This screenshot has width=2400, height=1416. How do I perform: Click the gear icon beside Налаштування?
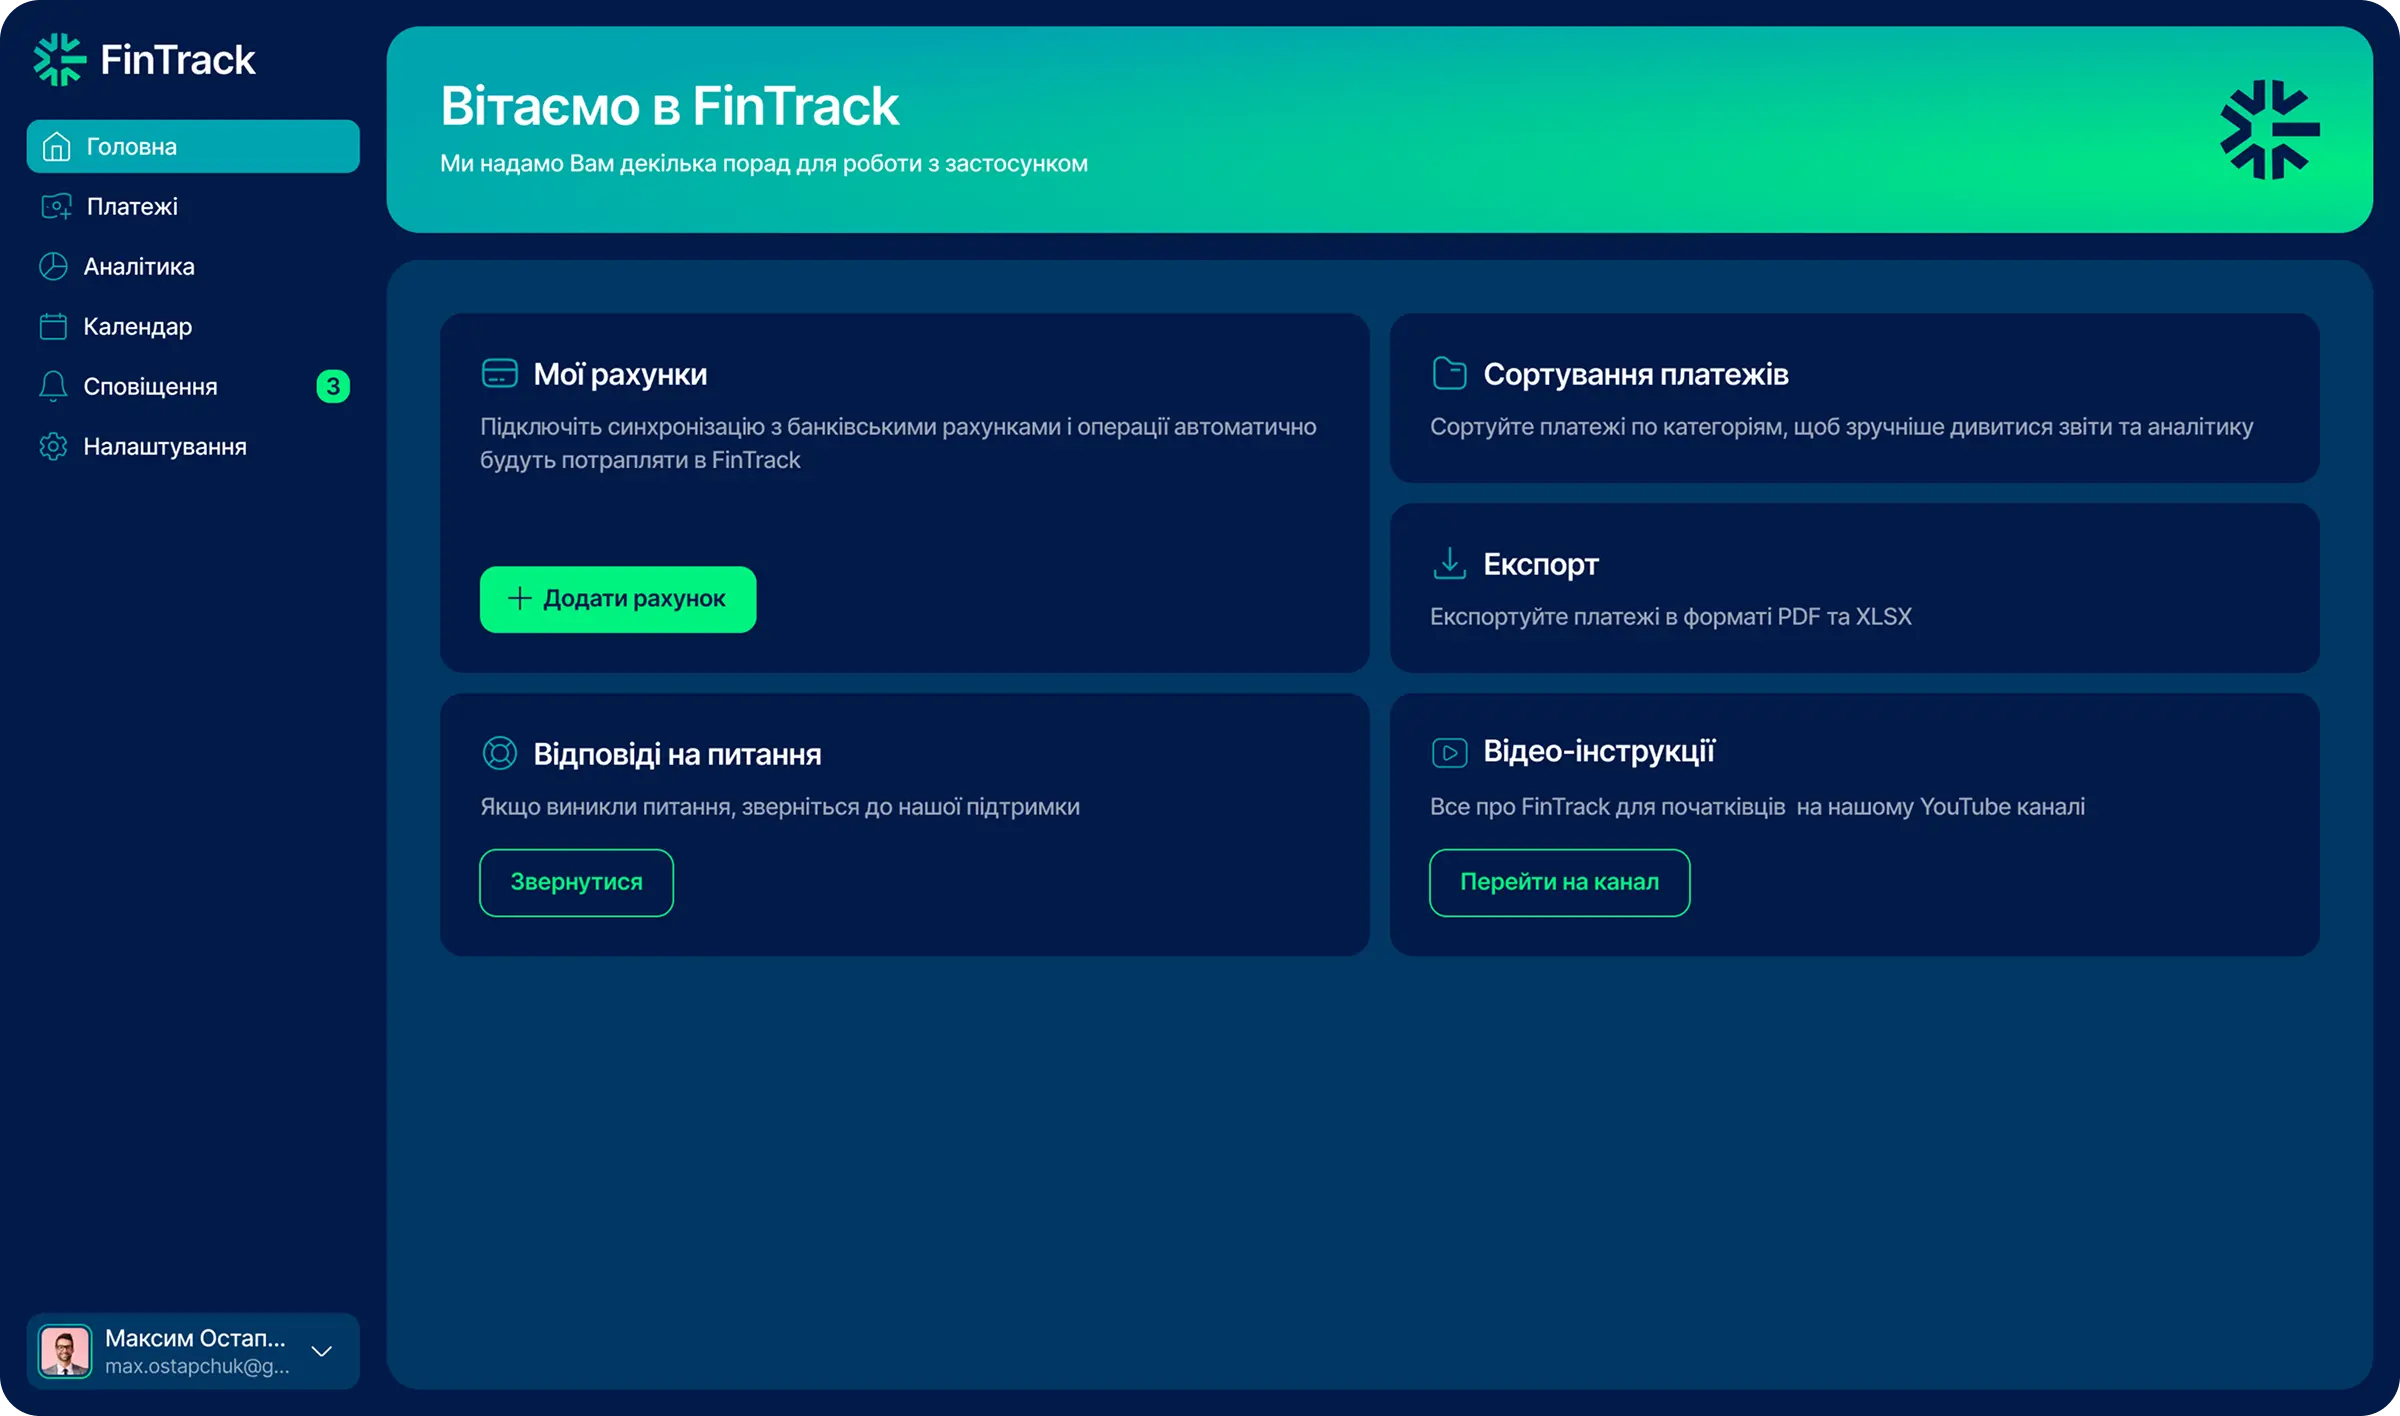pyautogui.click(x=53, y=446)
